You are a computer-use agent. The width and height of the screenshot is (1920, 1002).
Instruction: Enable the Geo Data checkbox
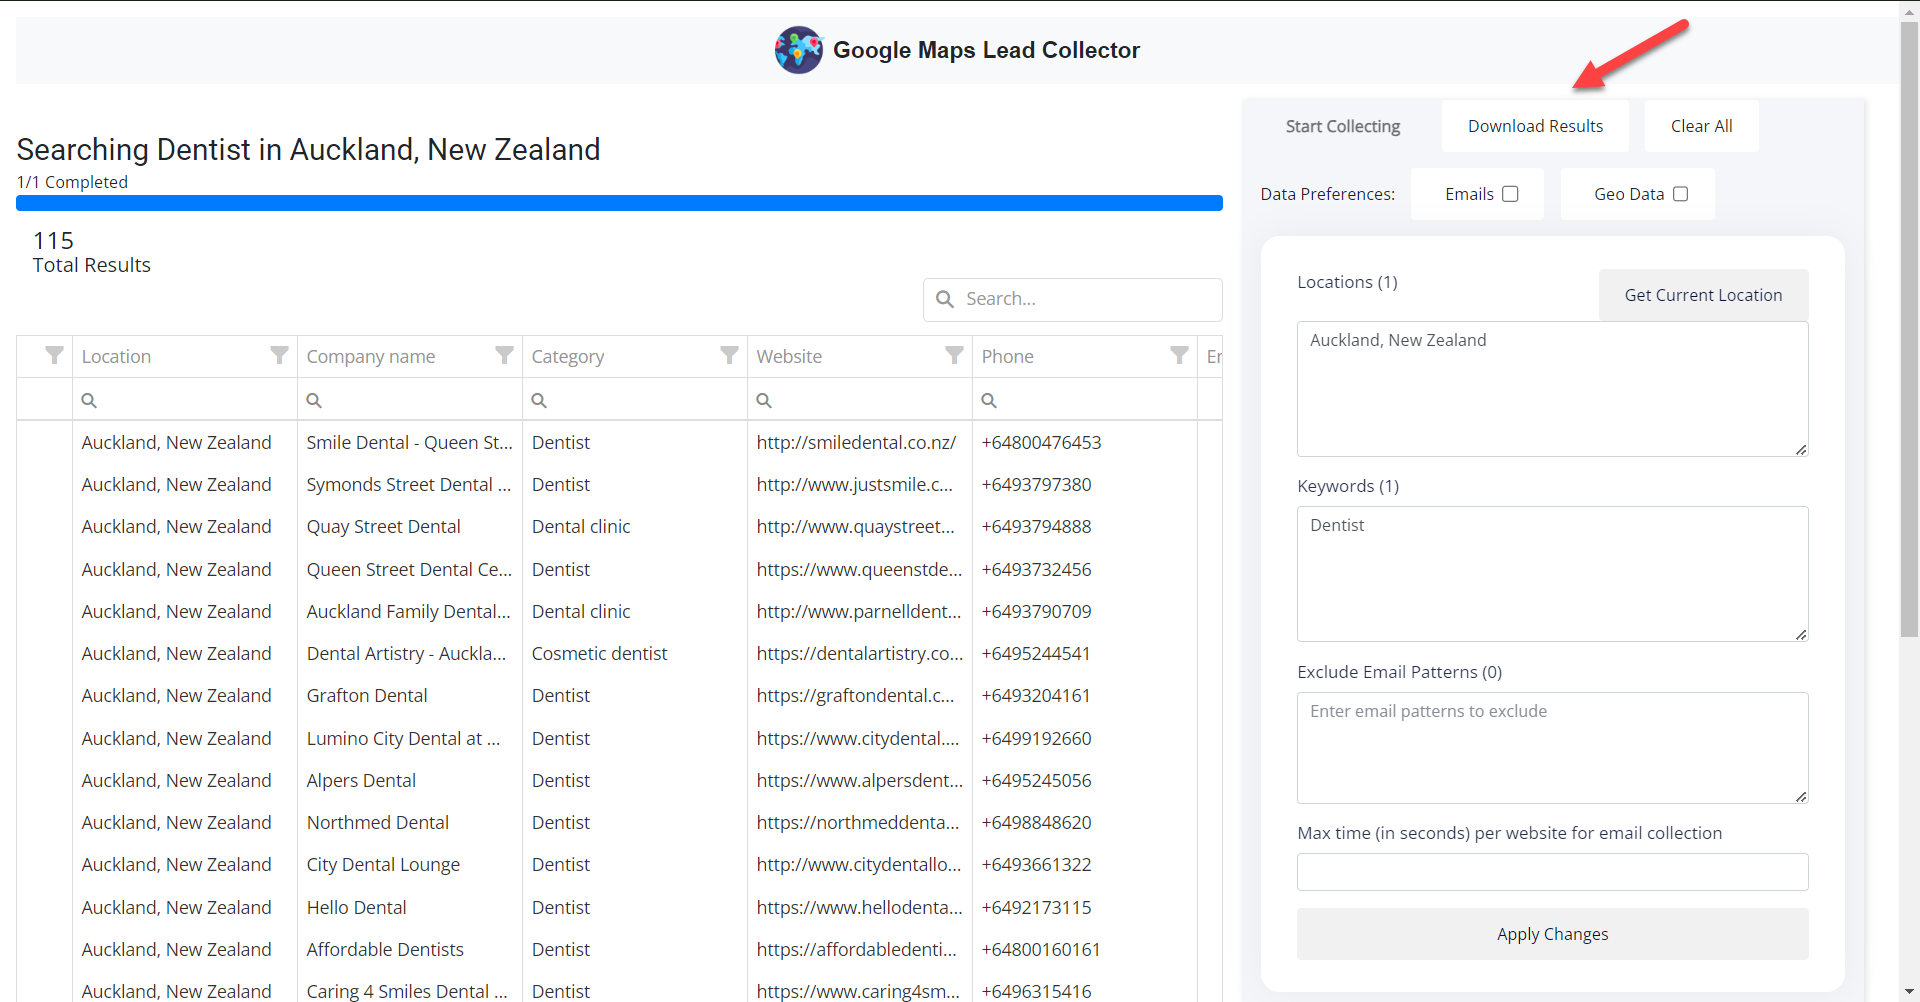[1680, 194]
